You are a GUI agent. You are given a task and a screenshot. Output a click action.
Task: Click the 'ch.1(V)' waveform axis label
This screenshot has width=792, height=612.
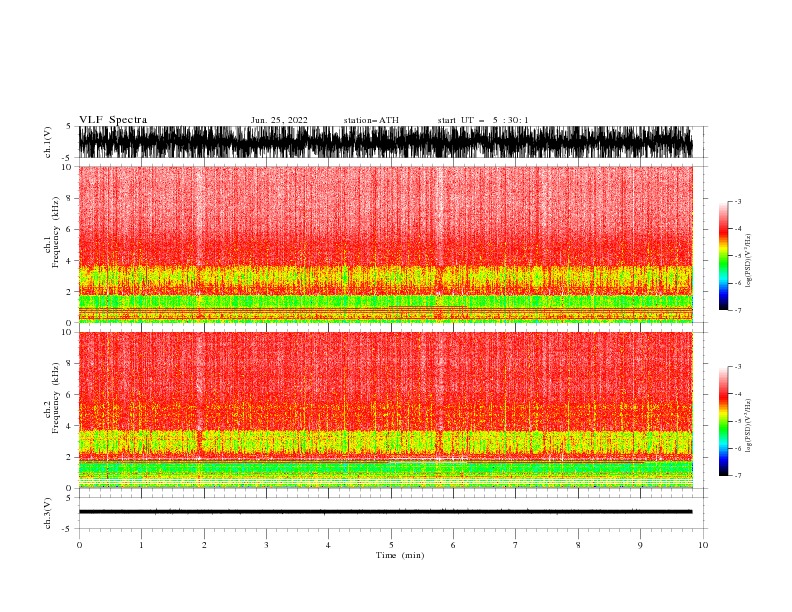click(x=48, y=142)
